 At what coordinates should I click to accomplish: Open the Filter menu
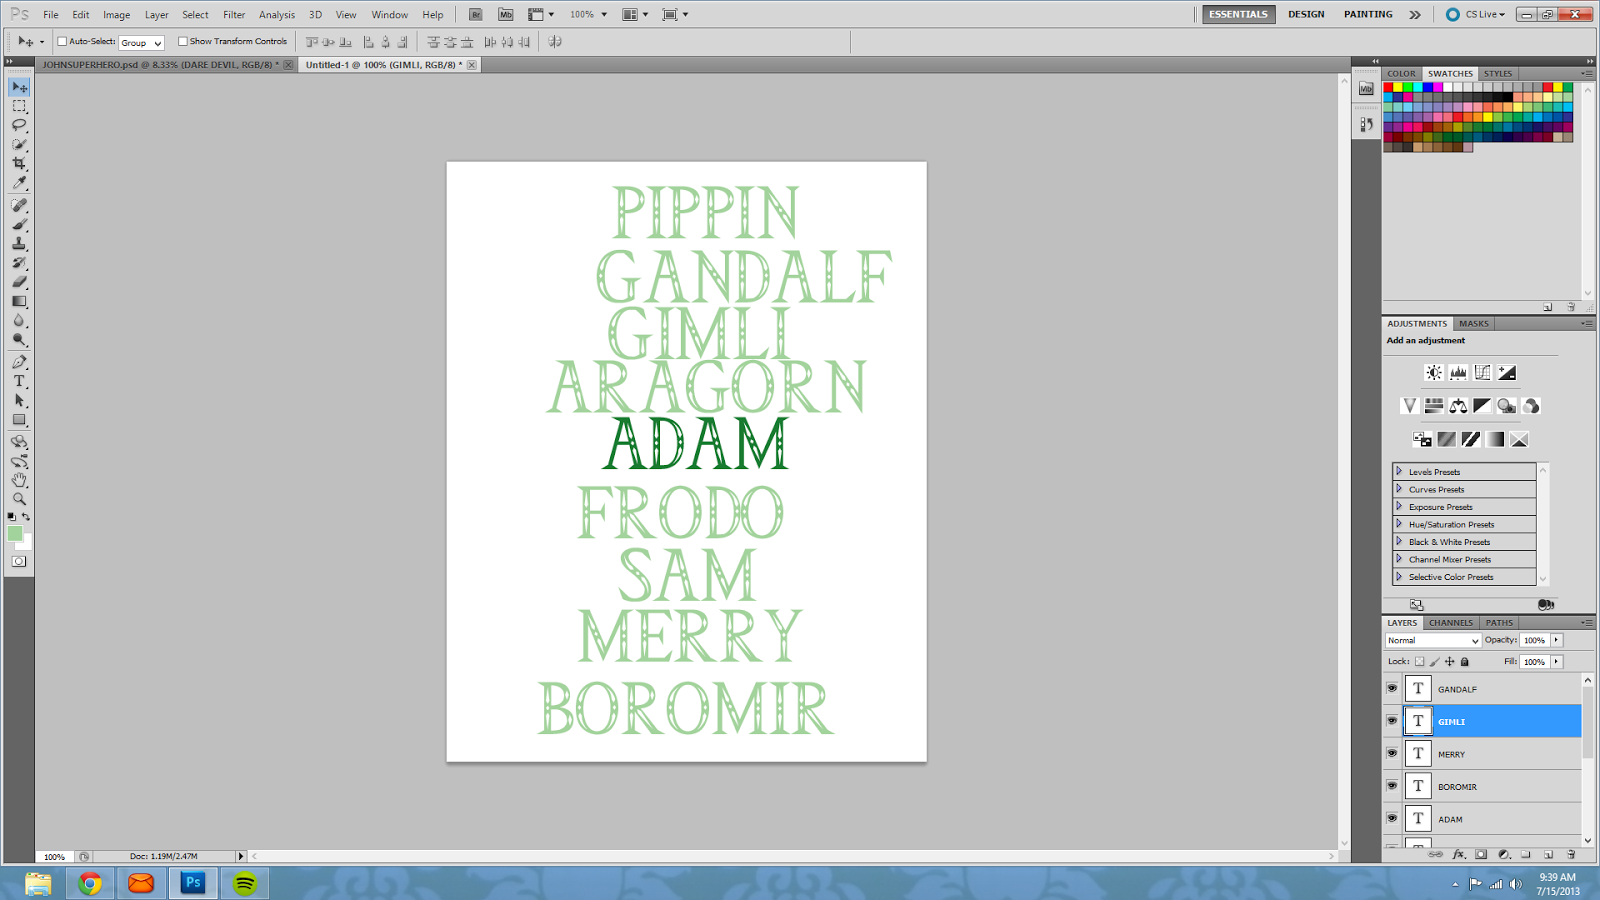(234, 15)
